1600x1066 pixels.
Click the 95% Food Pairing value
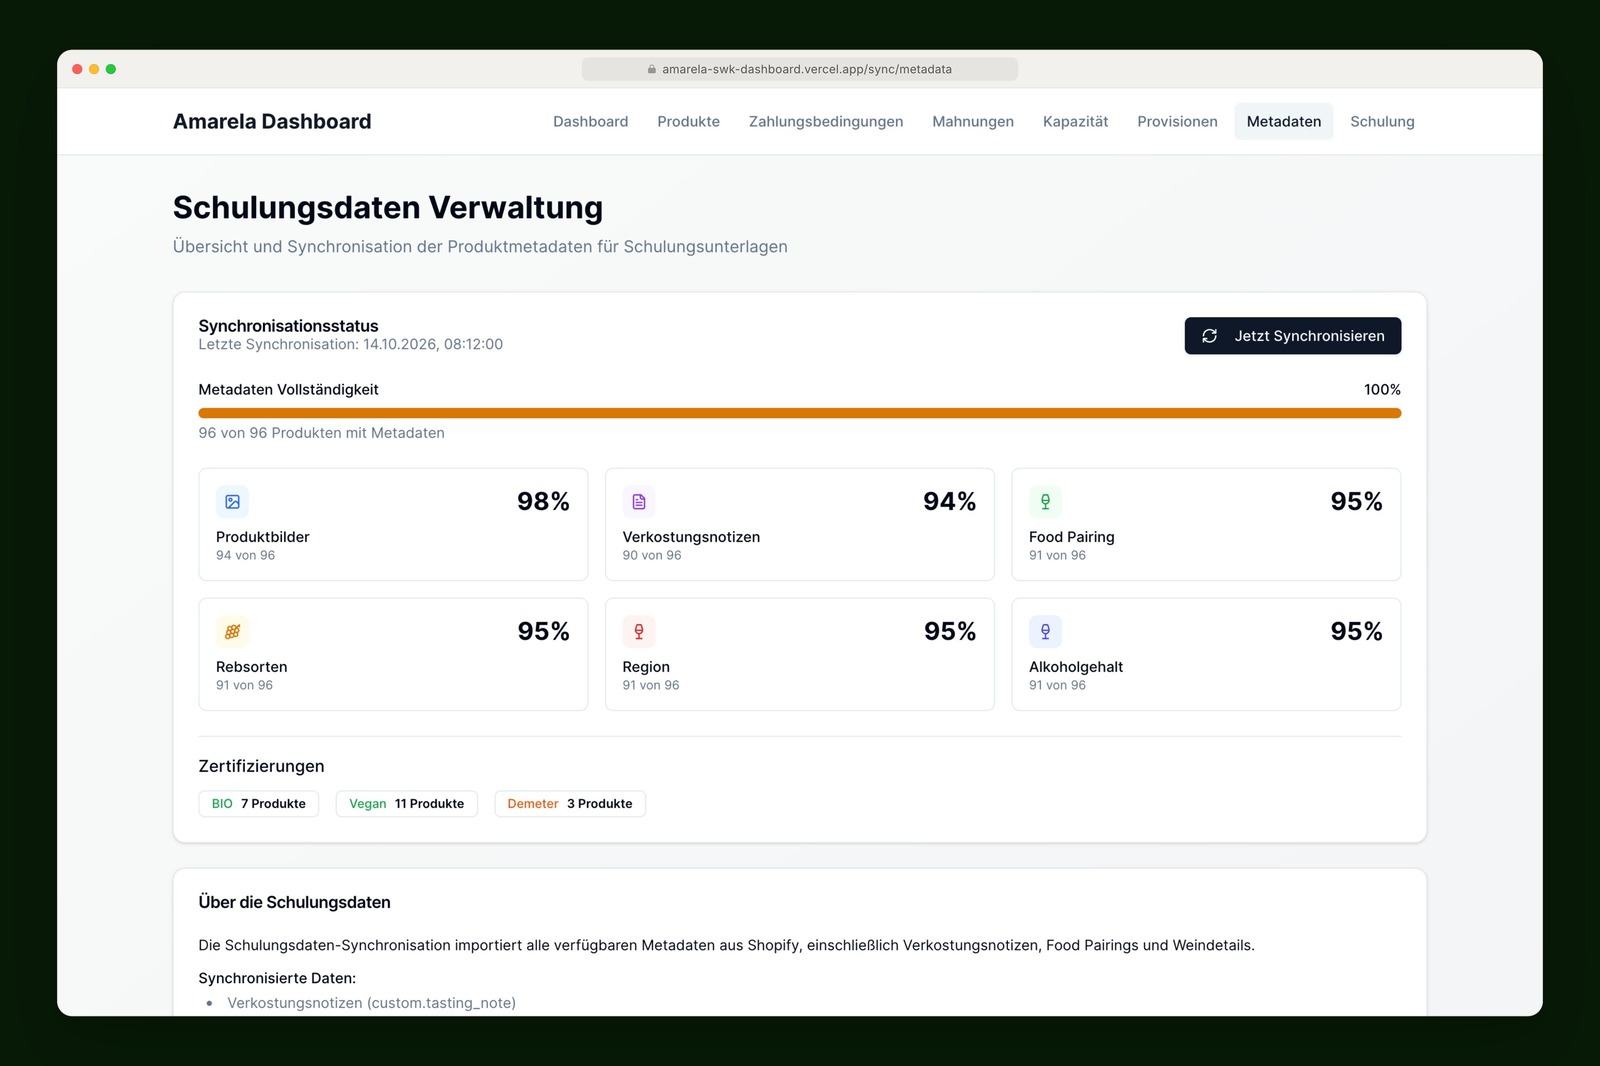1356,502
